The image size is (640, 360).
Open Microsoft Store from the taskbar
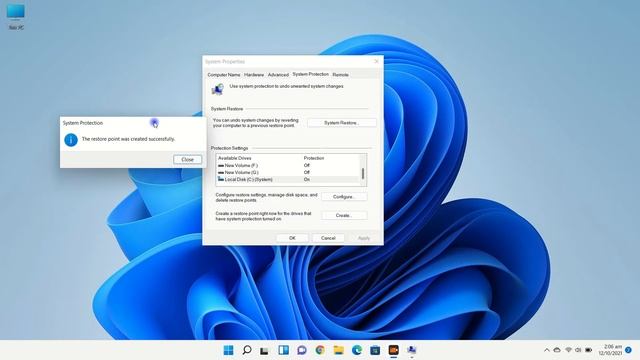(x=375, y=350)
